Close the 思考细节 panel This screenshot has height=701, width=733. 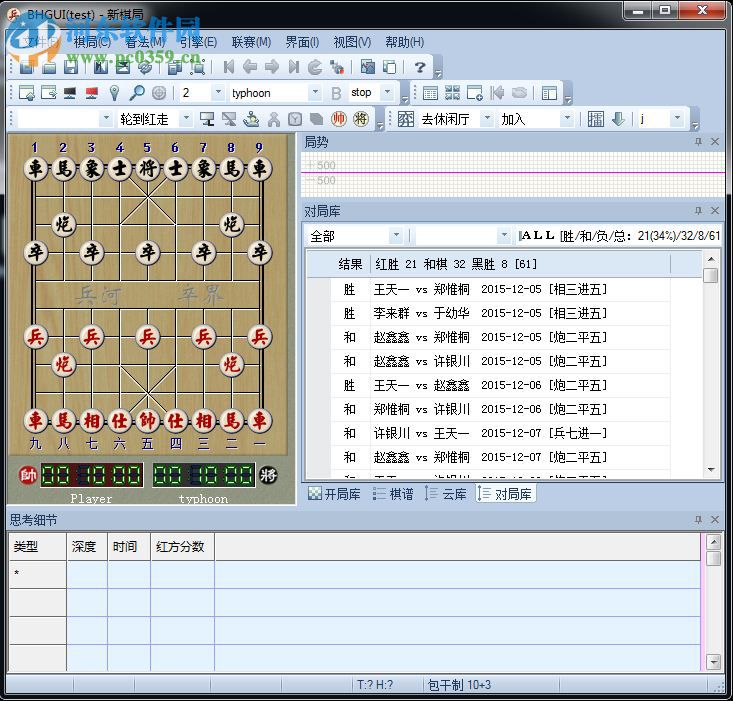715,519
